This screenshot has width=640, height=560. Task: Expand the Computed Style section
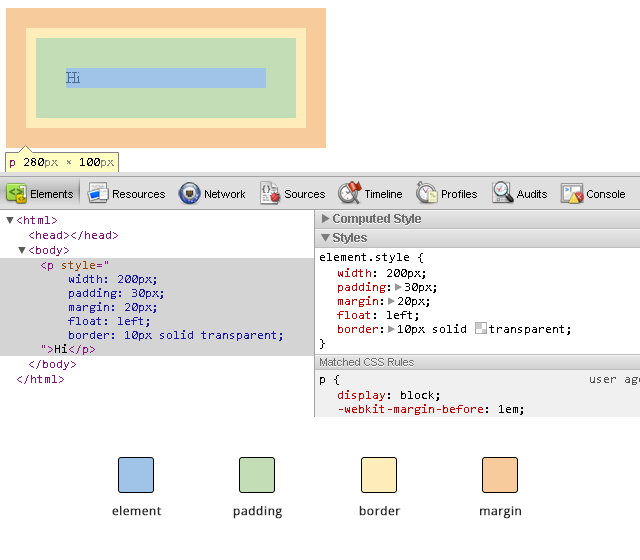pyautogui.click(x=325, y=218)
